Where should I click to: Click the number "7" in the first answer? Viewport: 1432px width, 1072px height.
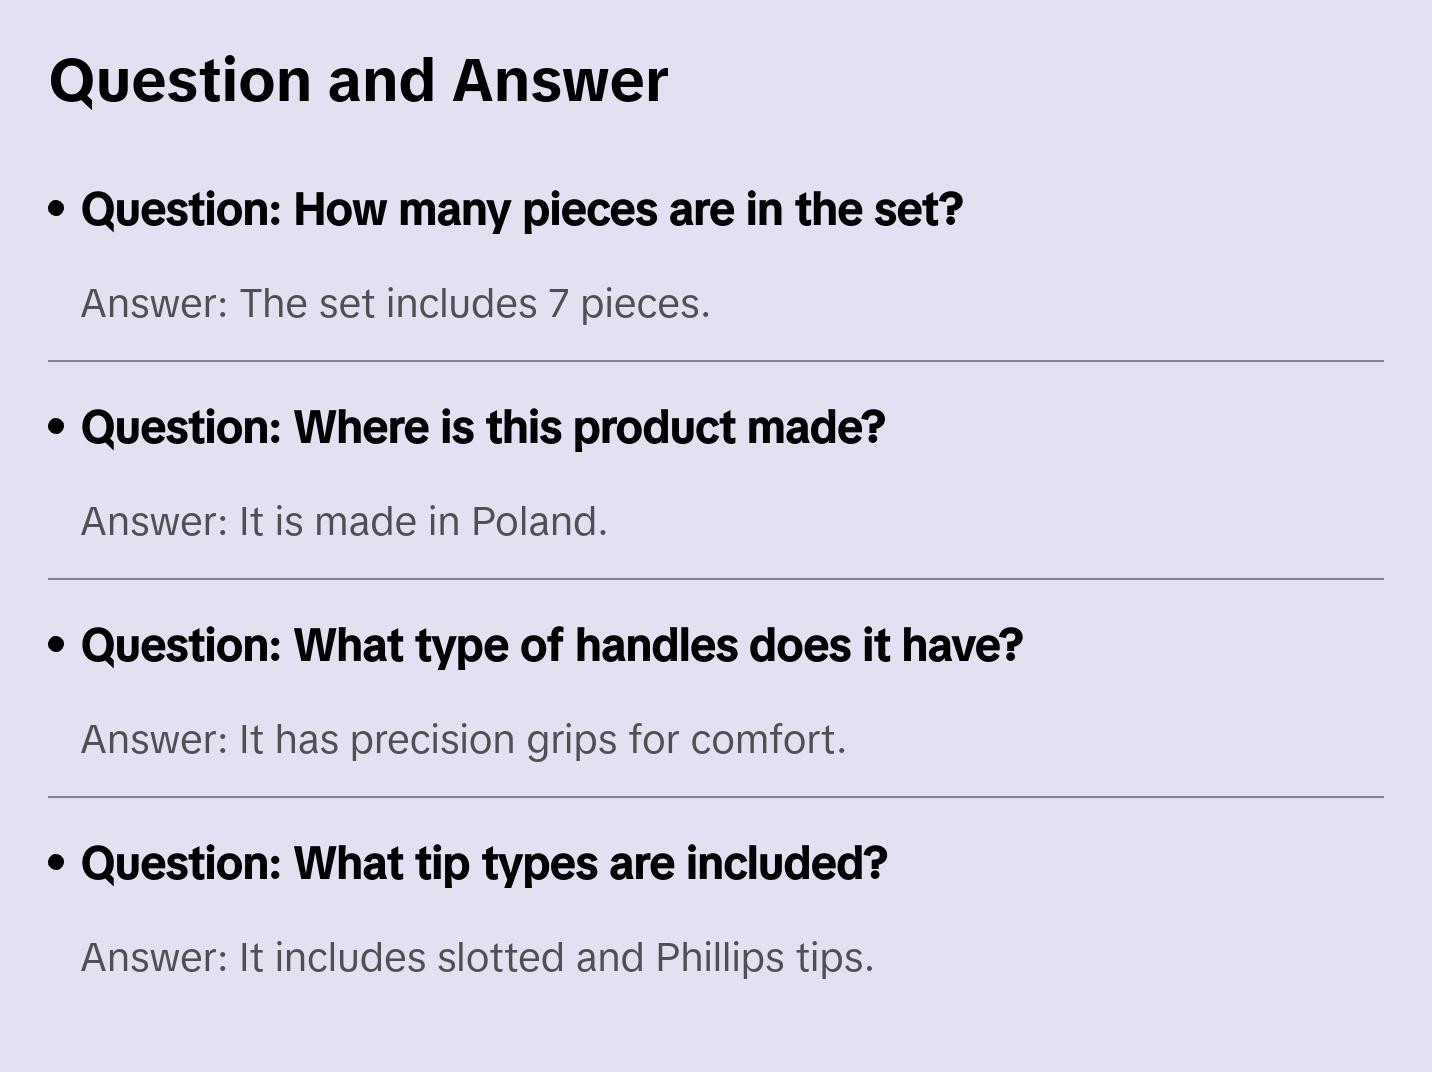[x=558, y=304]
